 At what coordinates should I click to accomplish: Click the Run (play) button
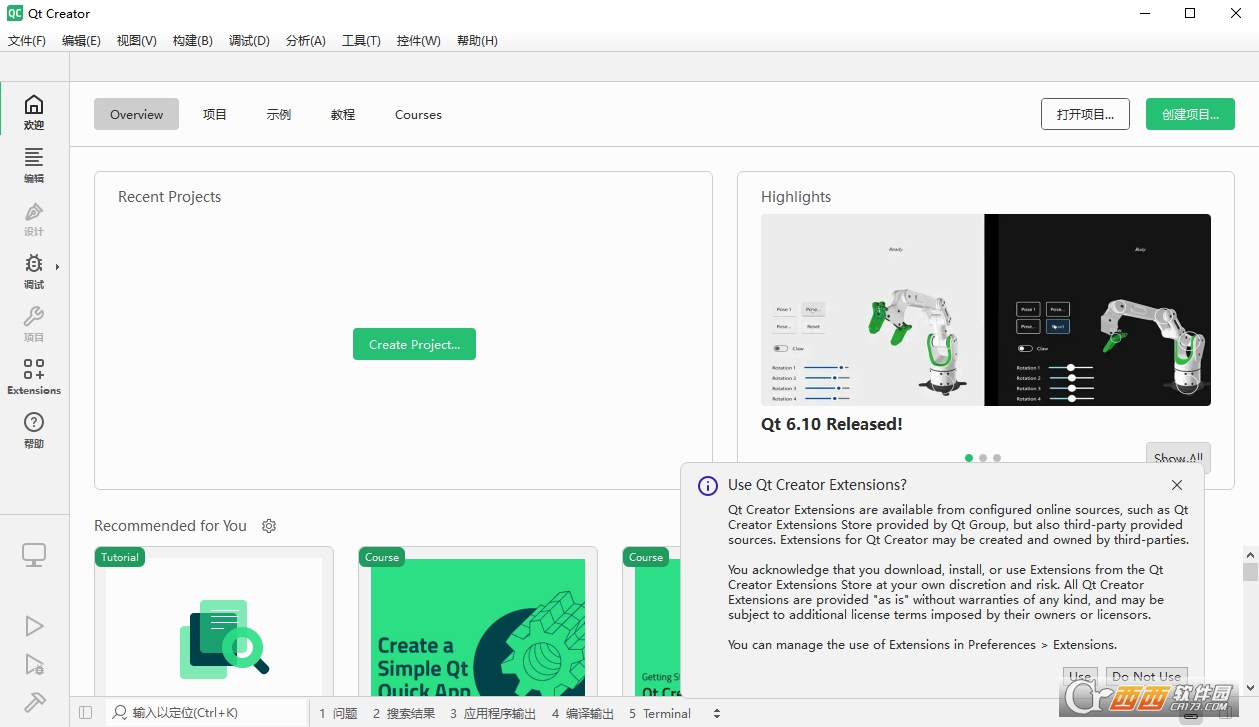(34, 626)
